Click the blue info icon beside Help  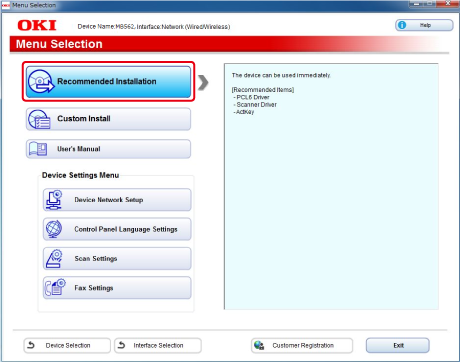click(402, 25)
